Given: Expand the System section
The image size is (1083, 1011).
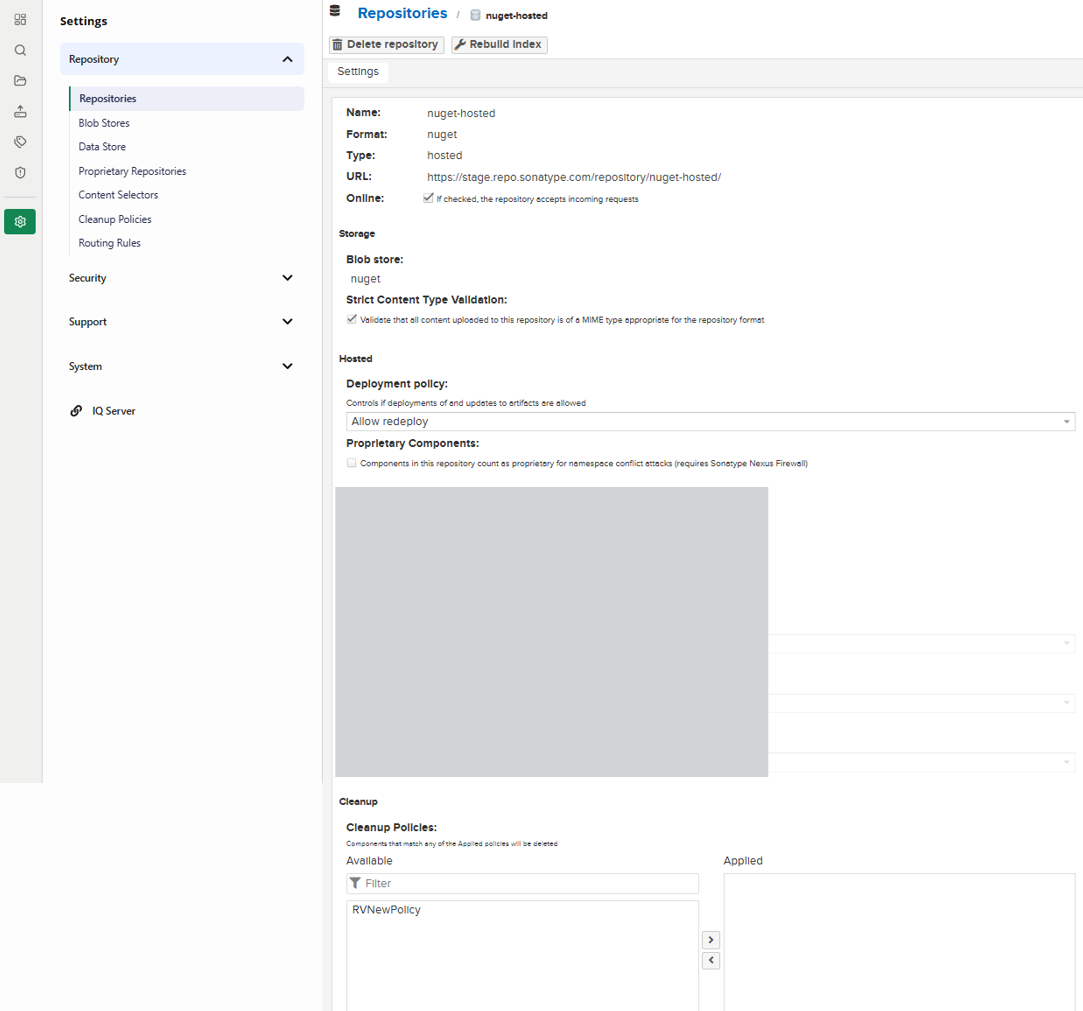Looking at the screenshot, I should (182, 366).
